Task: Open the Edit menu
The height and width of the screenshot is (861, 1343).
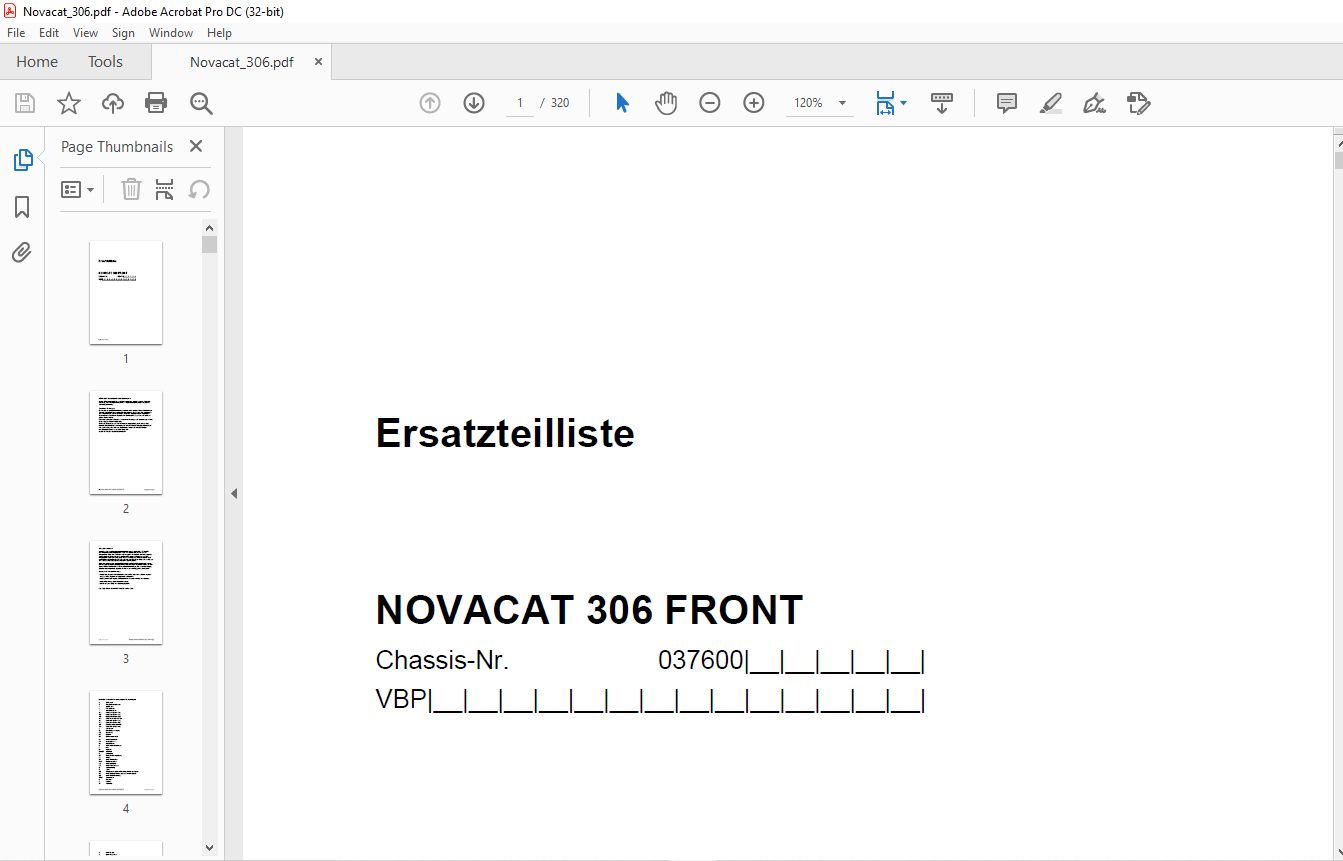Action: click(x=49, y=33)
